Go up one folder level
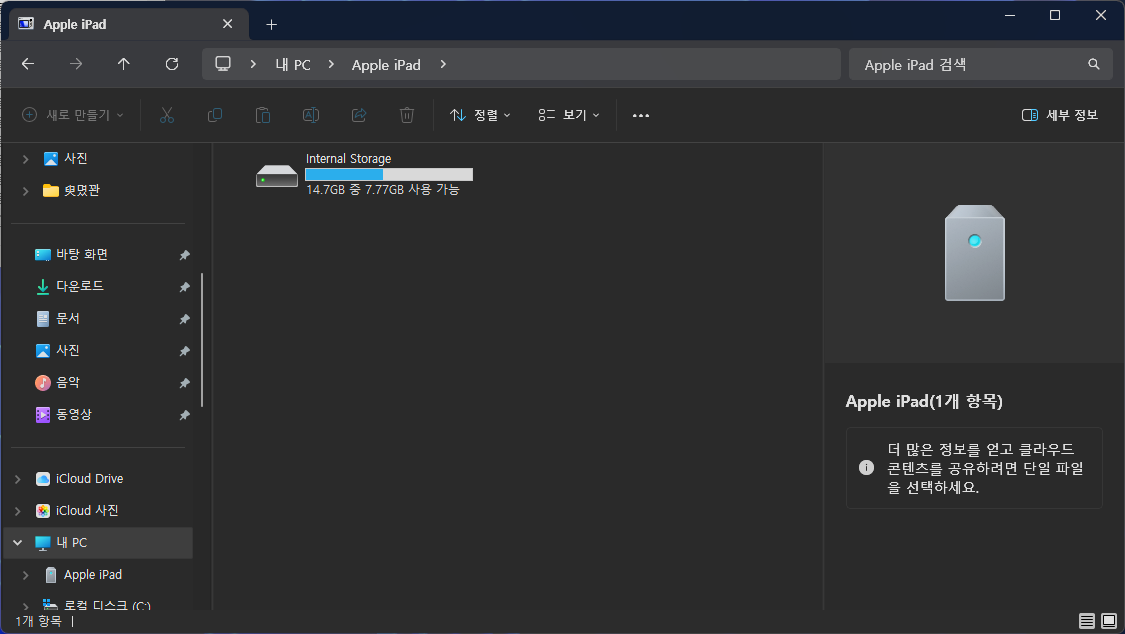Viewport: 1125px width, 634px height. pos(123,64)
